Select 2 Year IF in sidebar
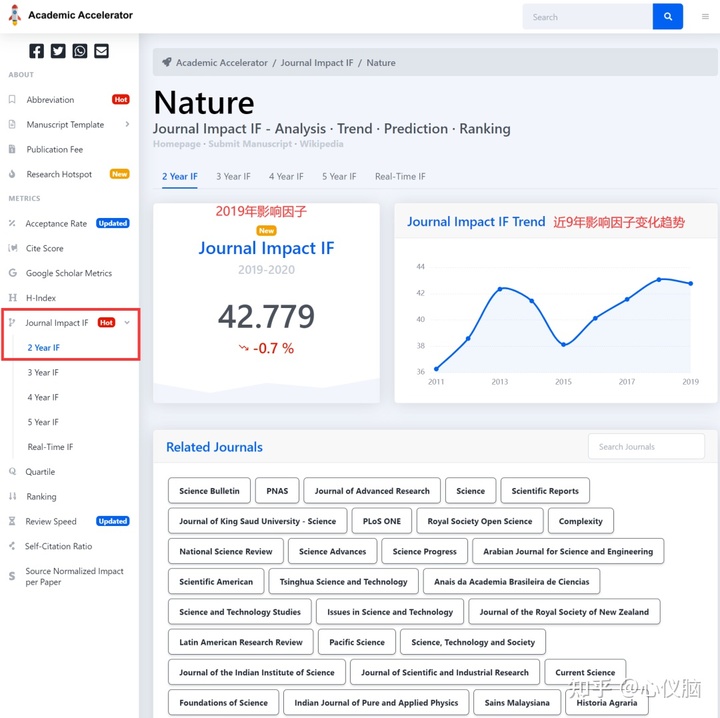This screenshot has height=718, width=720. click(x=44, y=348)
